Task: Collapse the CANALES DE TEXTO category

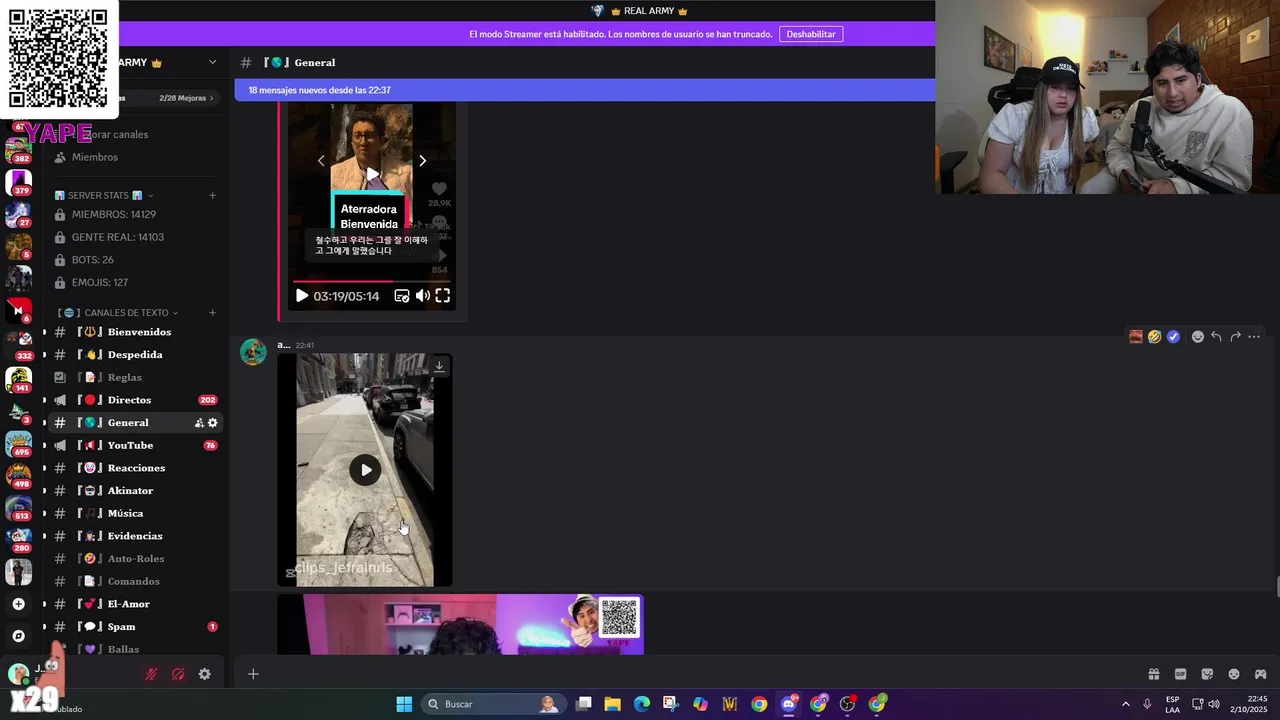Action: pos(119,312)
